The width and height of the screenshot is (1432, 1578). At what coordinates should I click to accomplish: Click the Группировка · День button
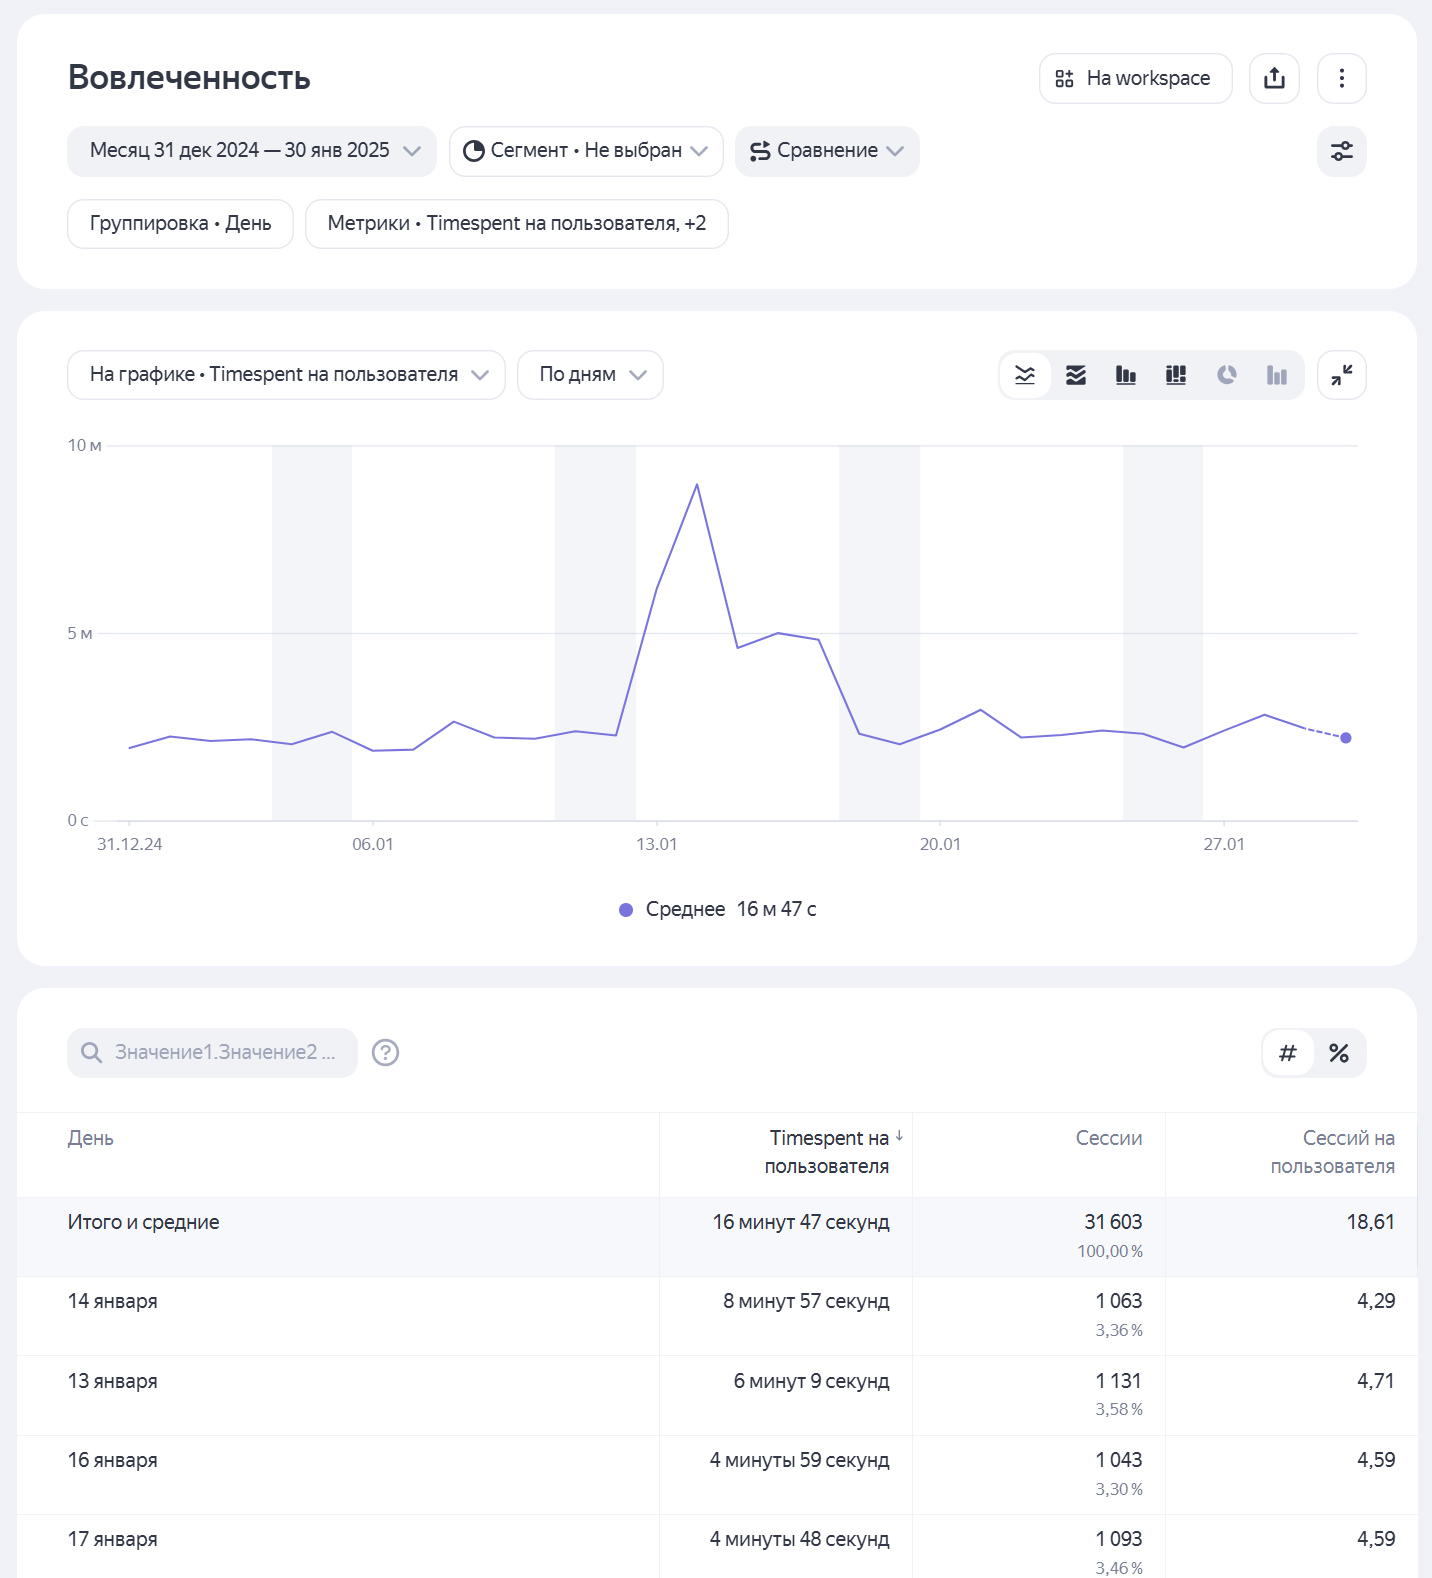pyautogui.click(x=180, y=223)
